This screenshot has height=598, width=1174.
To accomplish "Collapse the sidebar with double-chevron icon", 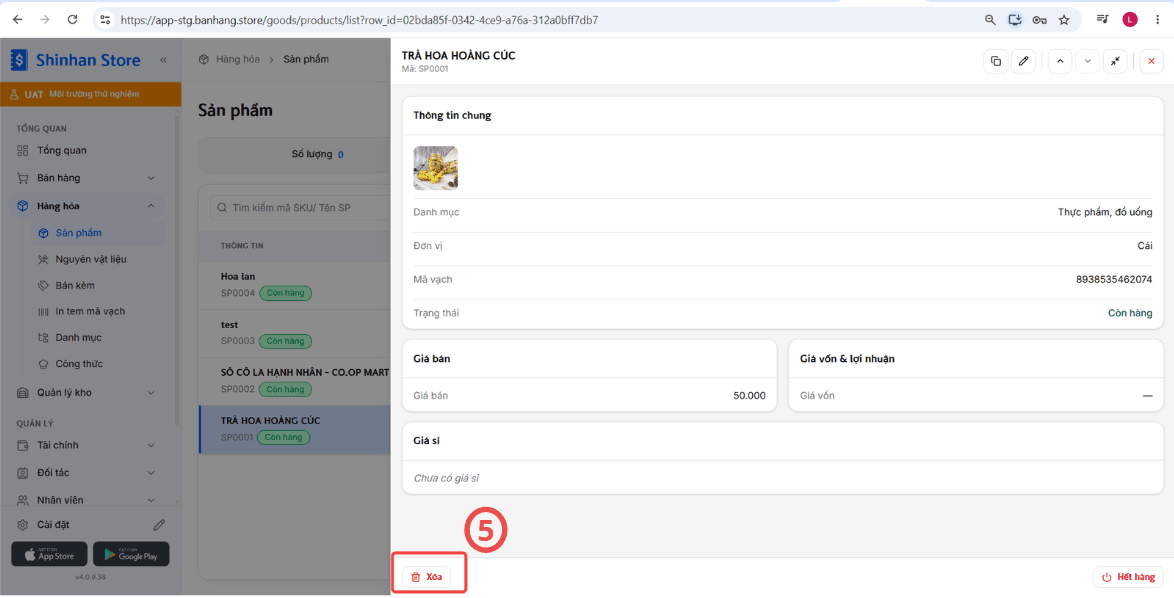I will pyautogui.click(x=163, y=60).
